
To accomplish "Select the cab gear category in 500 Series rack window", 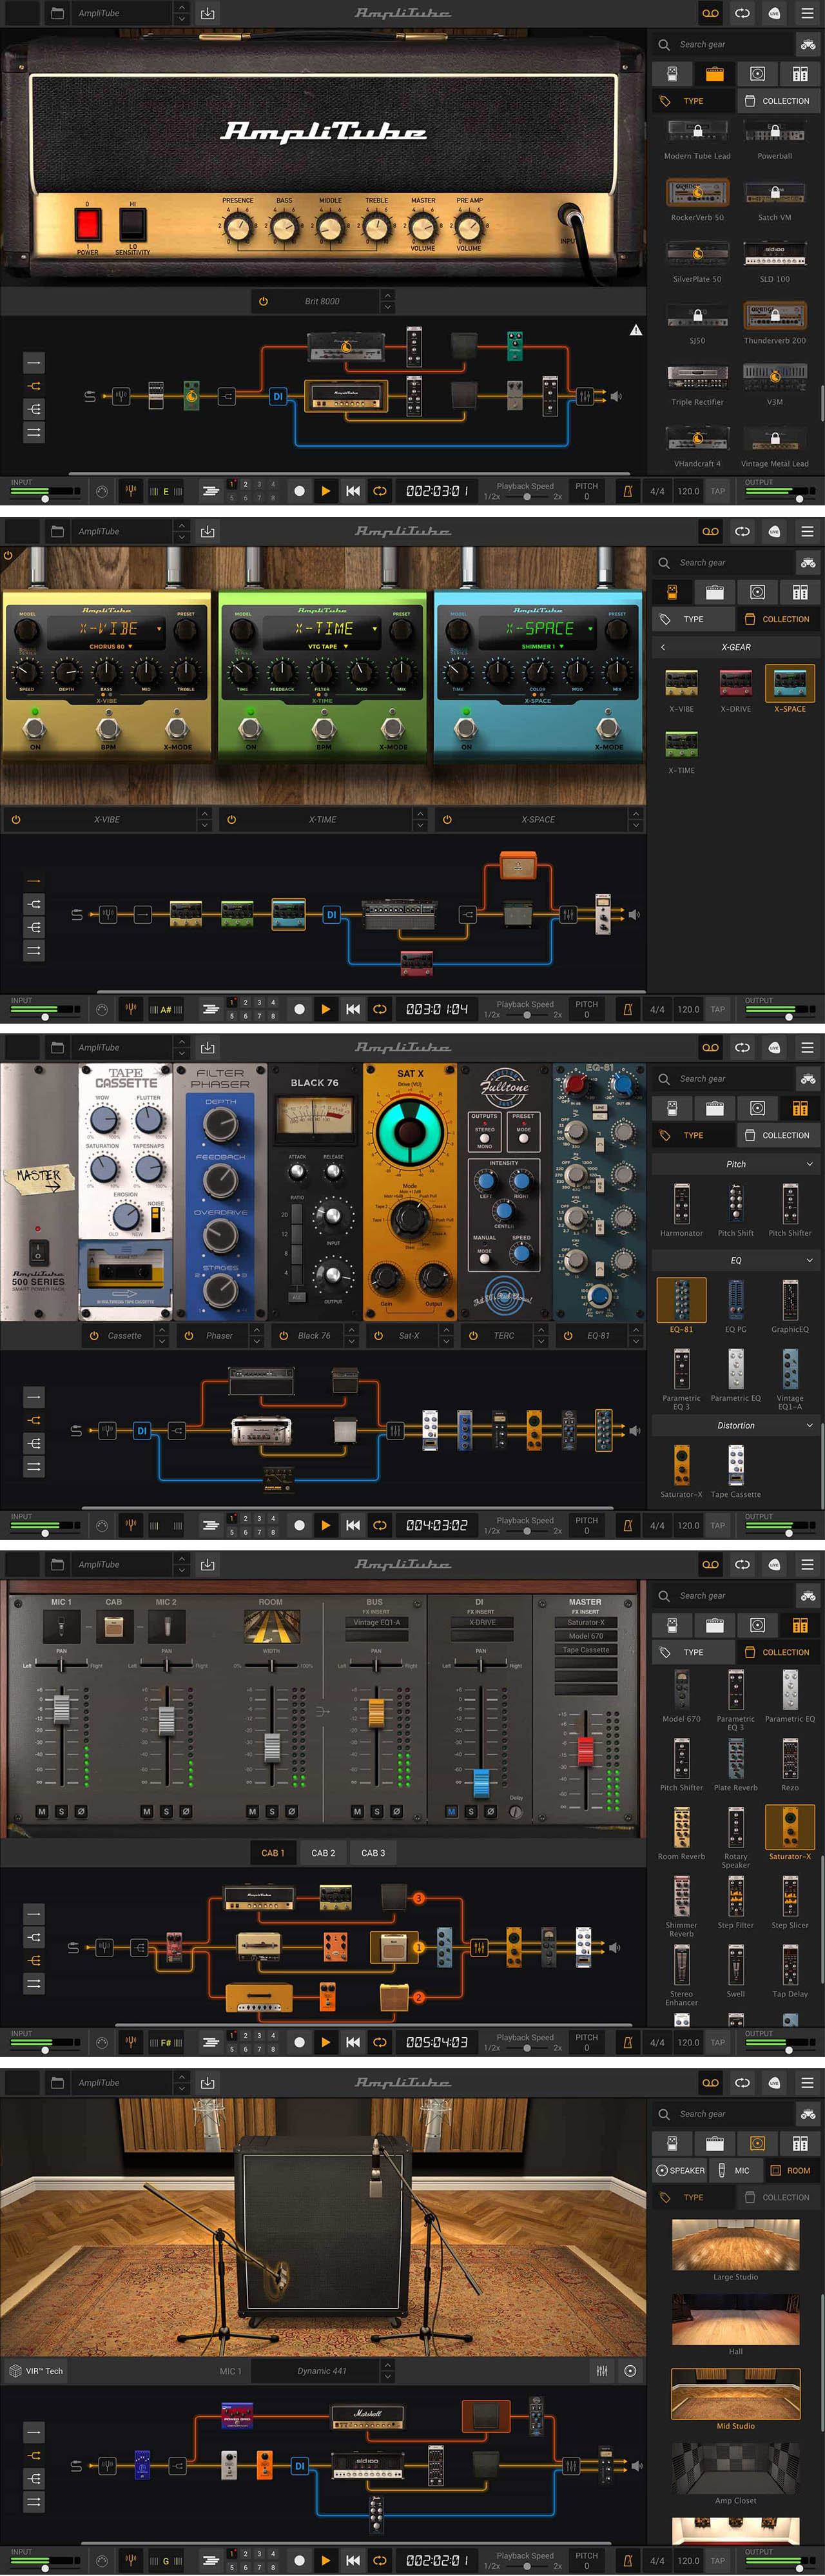I will [758, 1108].
